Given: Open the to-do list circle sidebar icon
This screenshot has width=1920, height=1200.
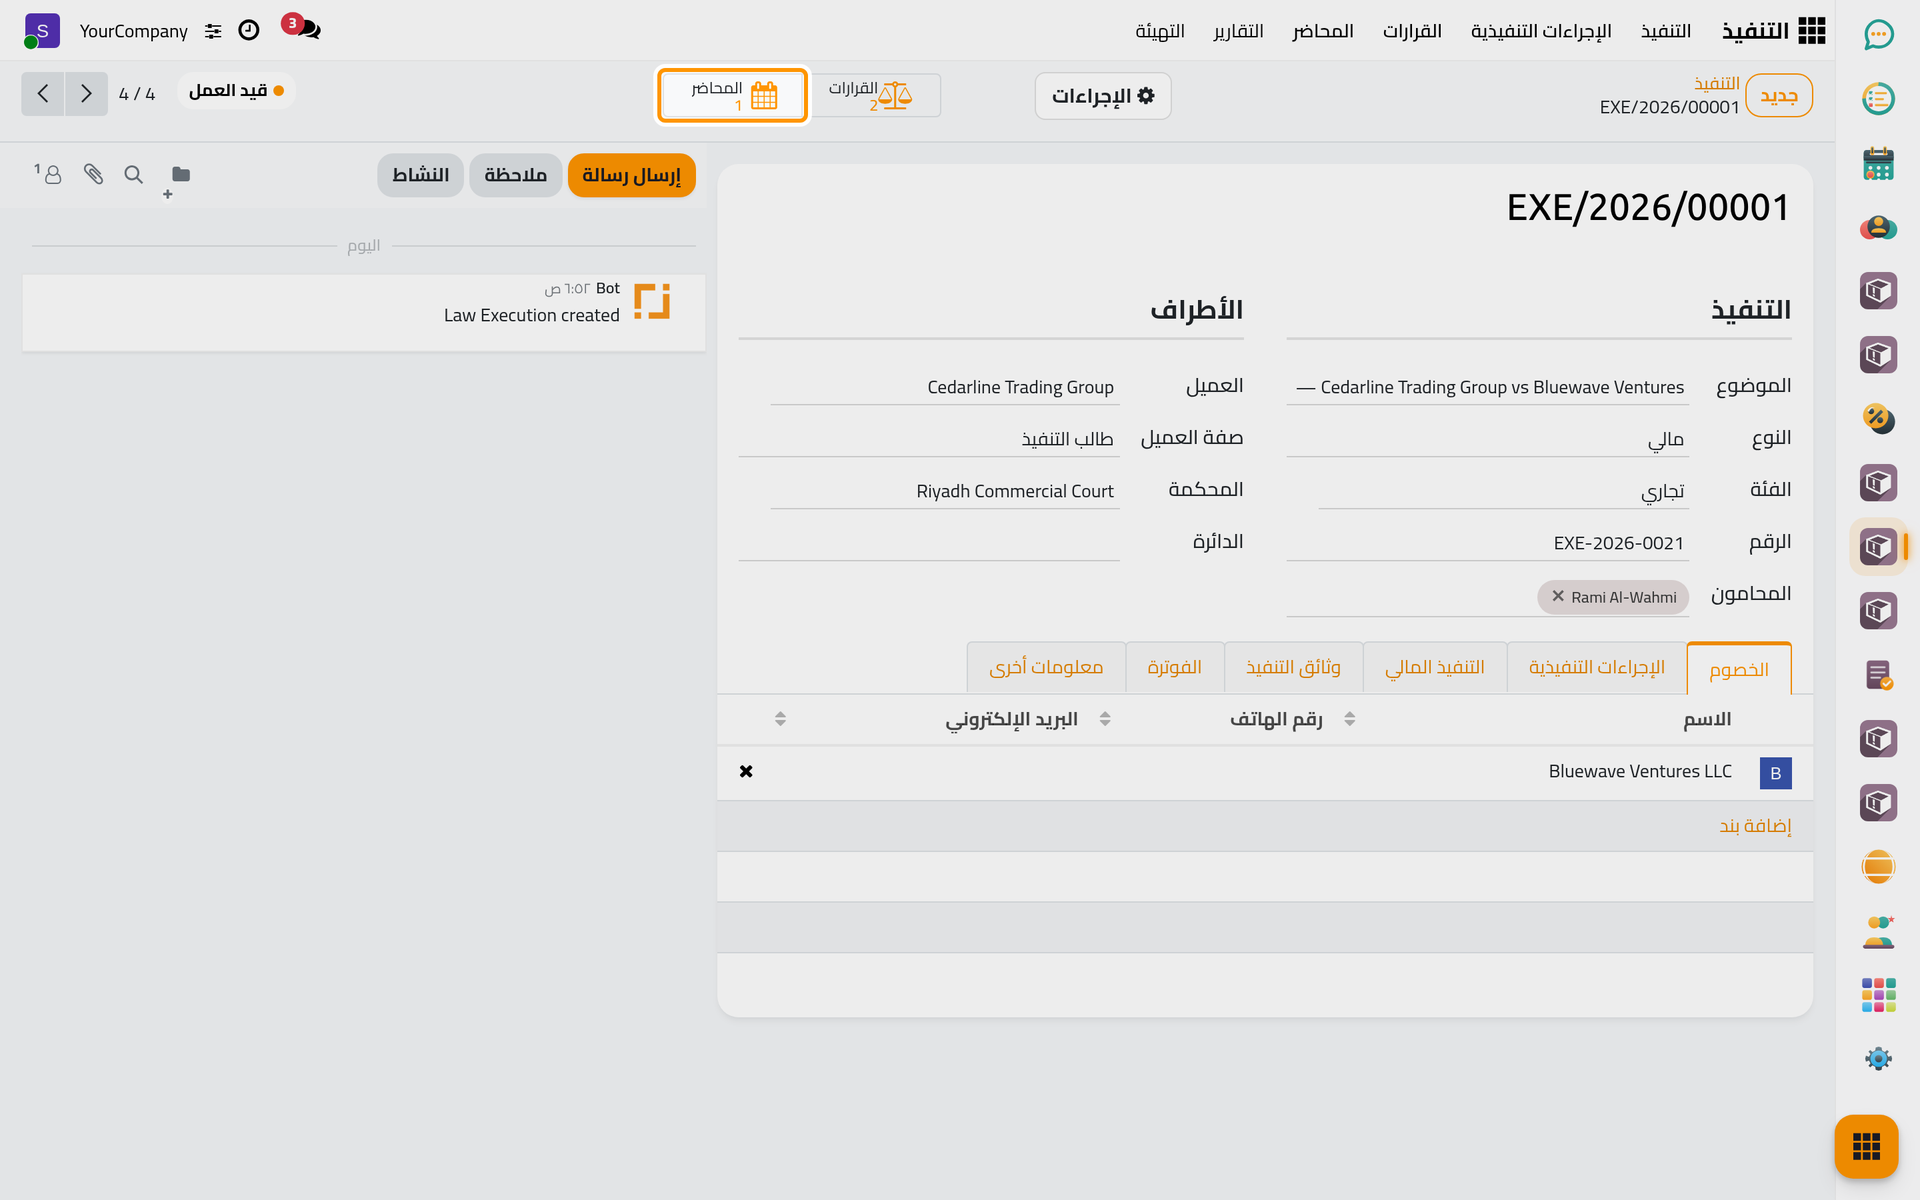Looking at the screenshot, I should coord(1878,99).
